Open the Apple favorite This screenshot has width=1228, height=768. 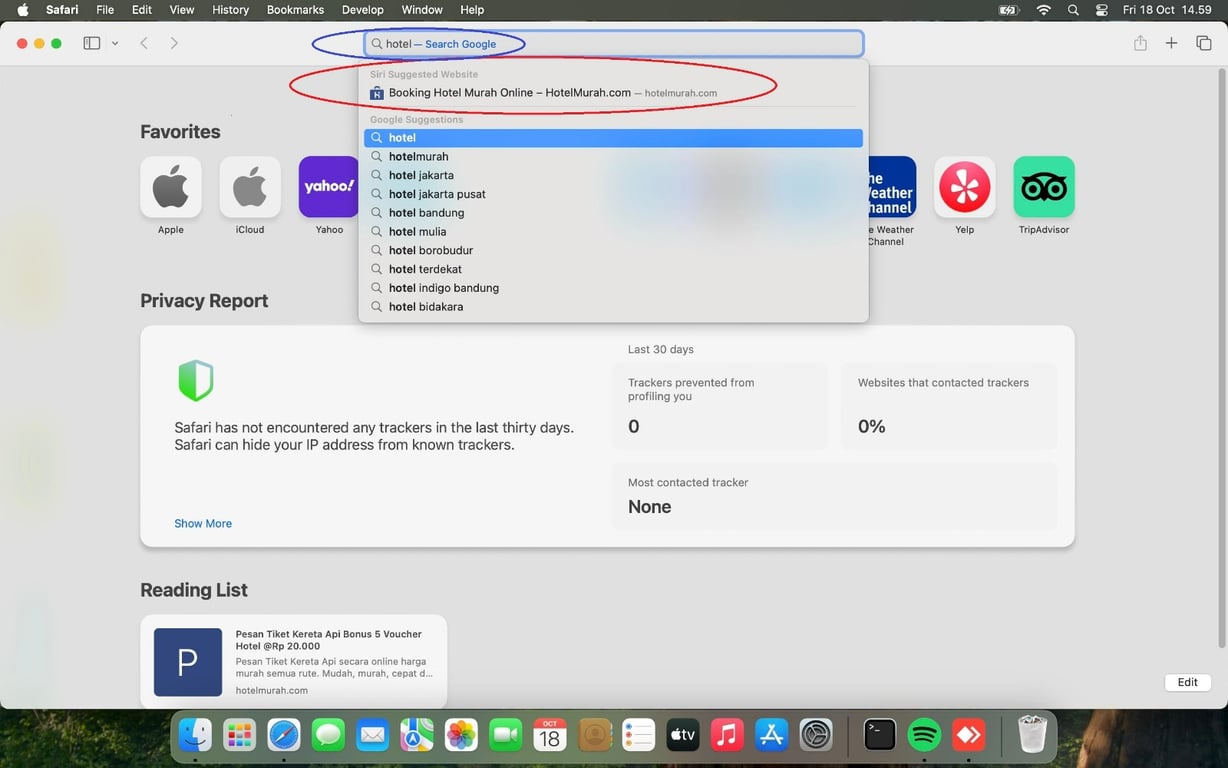pyautogui.click(x=171, y=187)
